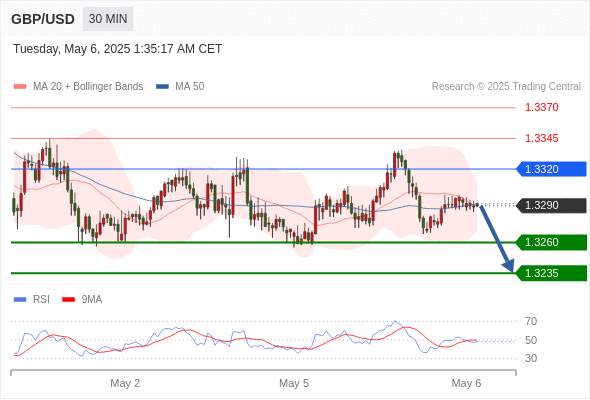Click the 30 MIN timeframe button
590x400 pixels.
108,19
